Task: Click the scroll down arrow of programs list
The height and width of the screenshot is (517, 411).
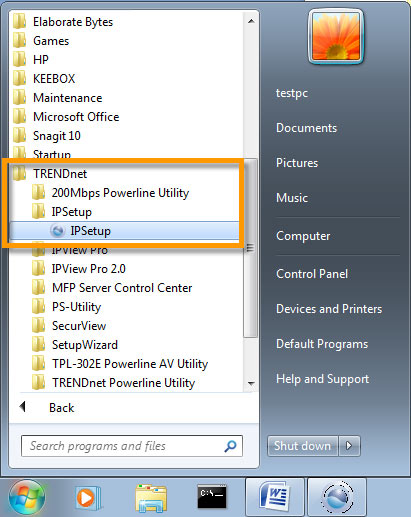Action: (x=251, y=383)
